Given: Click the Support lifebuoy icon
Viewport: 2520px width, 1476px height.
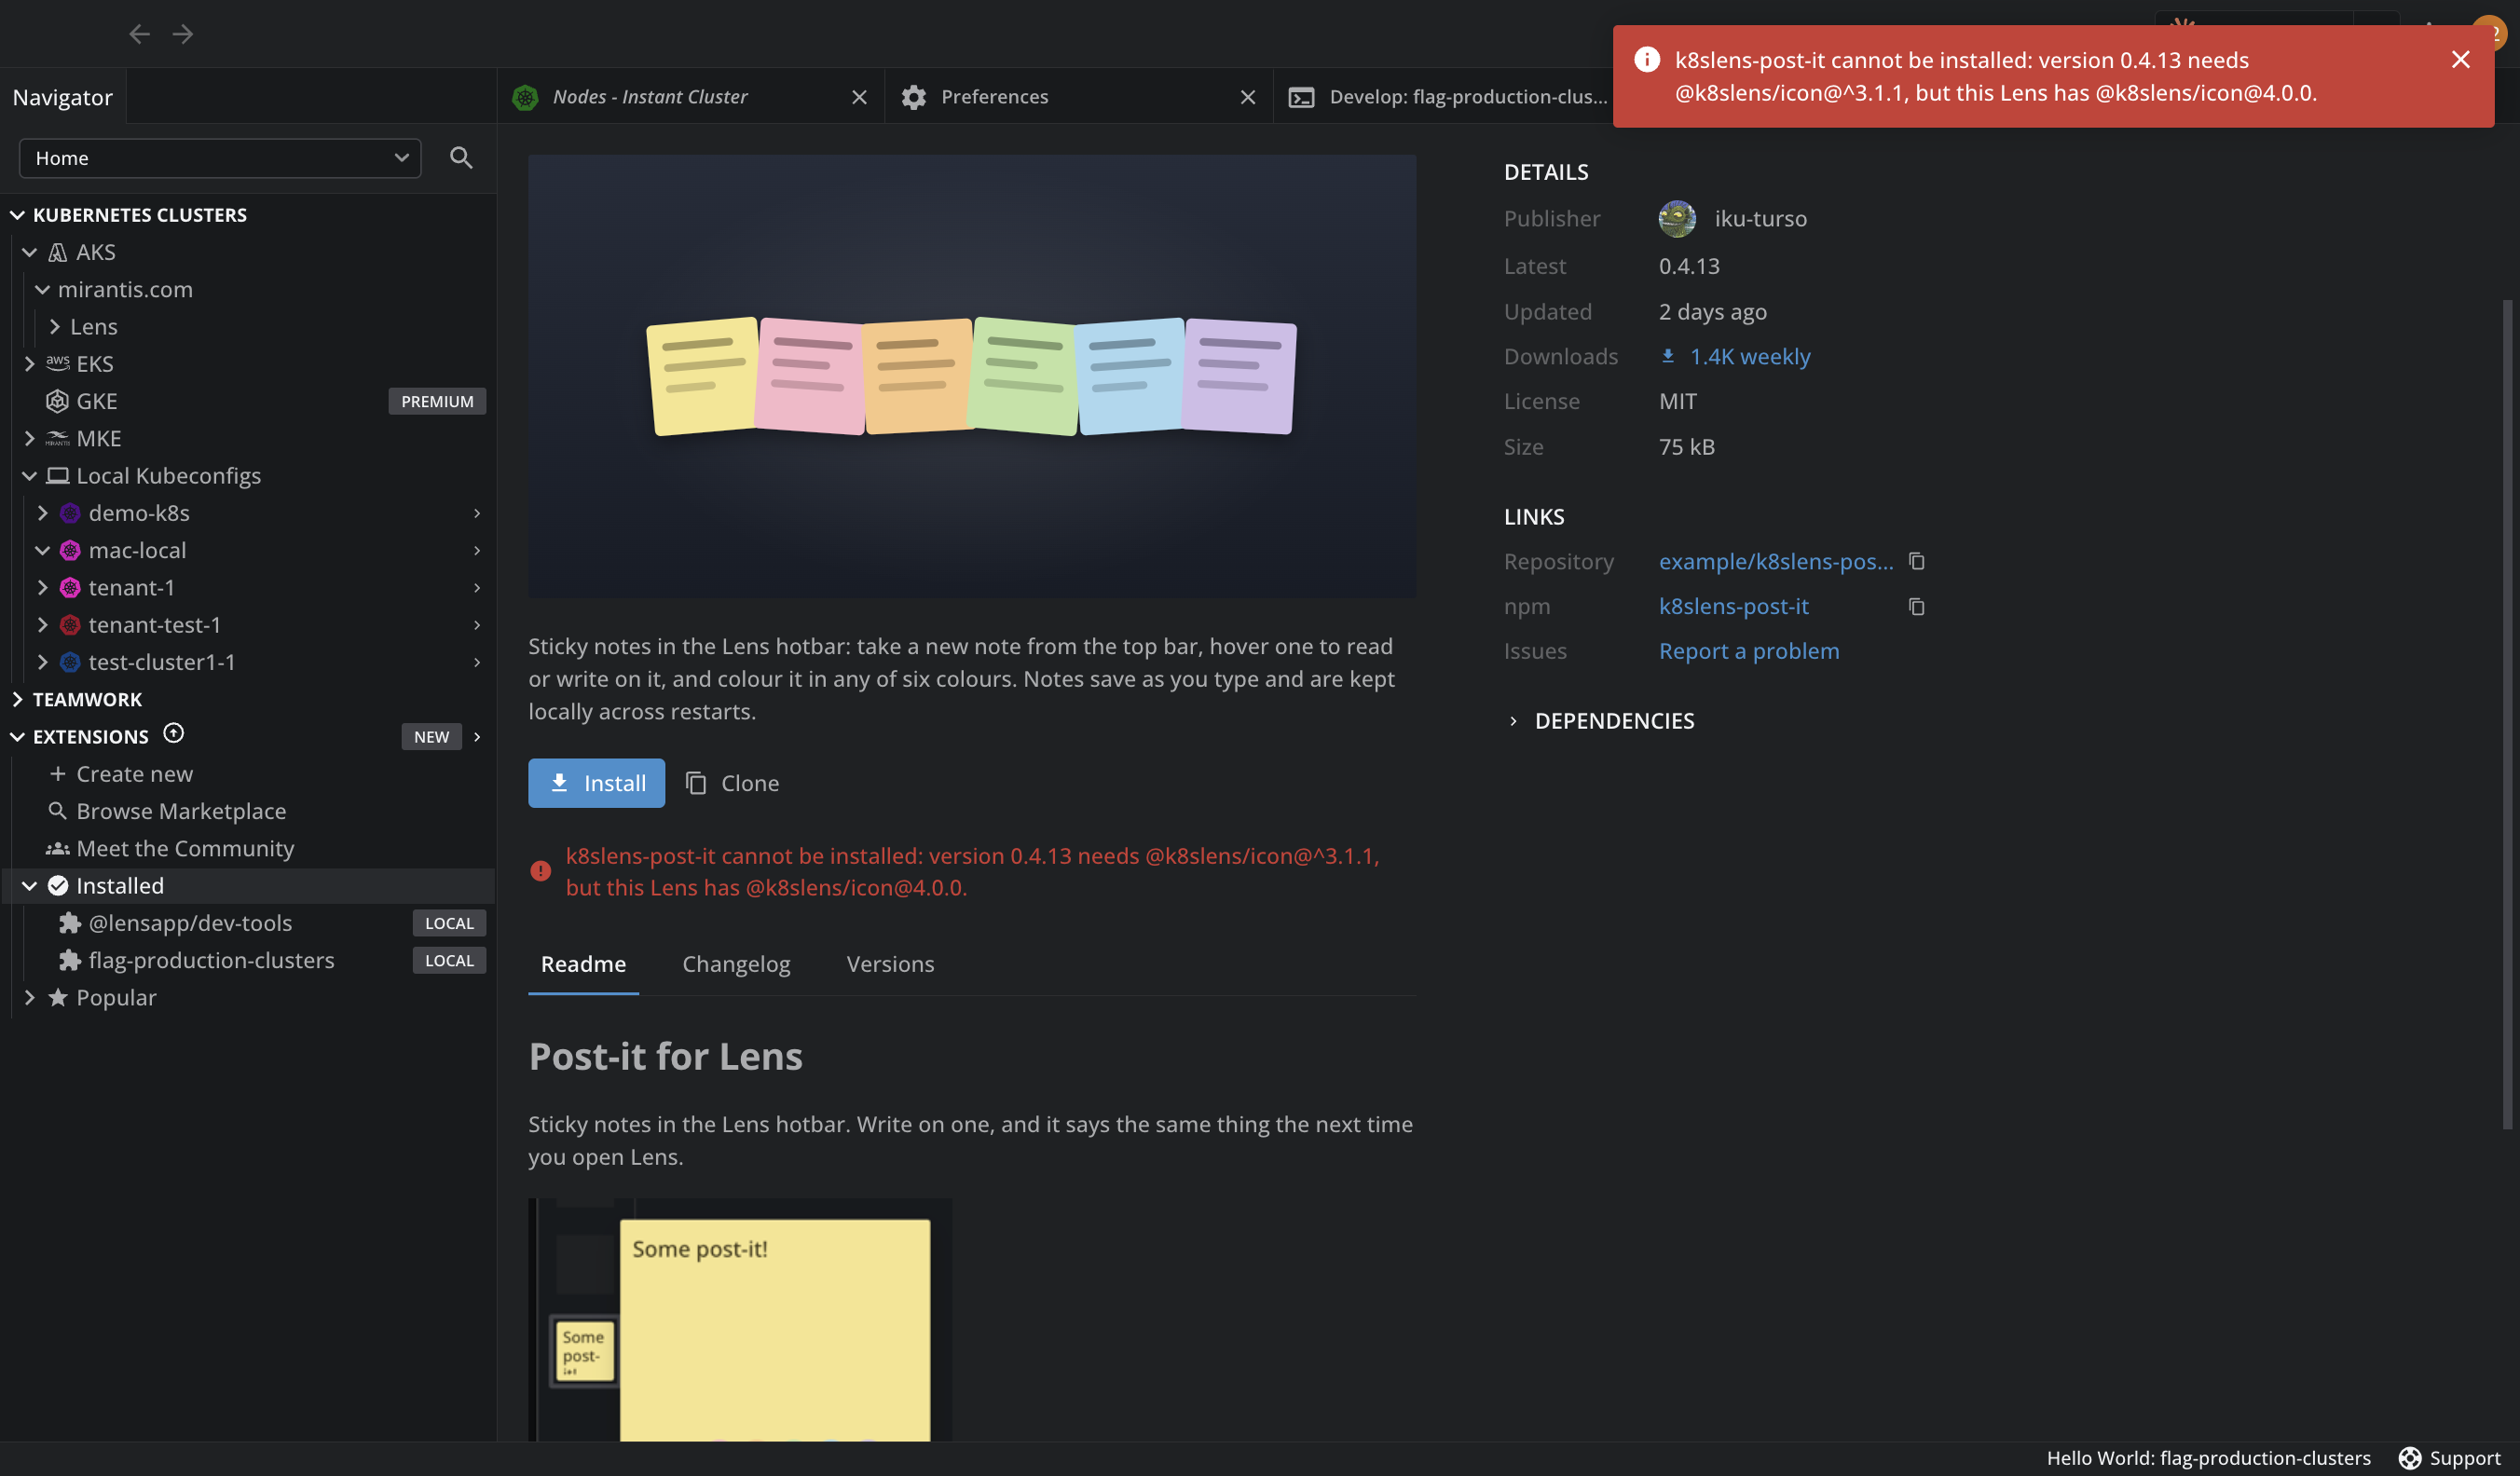Looking at the screenshot, I should pyautogui.click(x=2410, y=1458).
